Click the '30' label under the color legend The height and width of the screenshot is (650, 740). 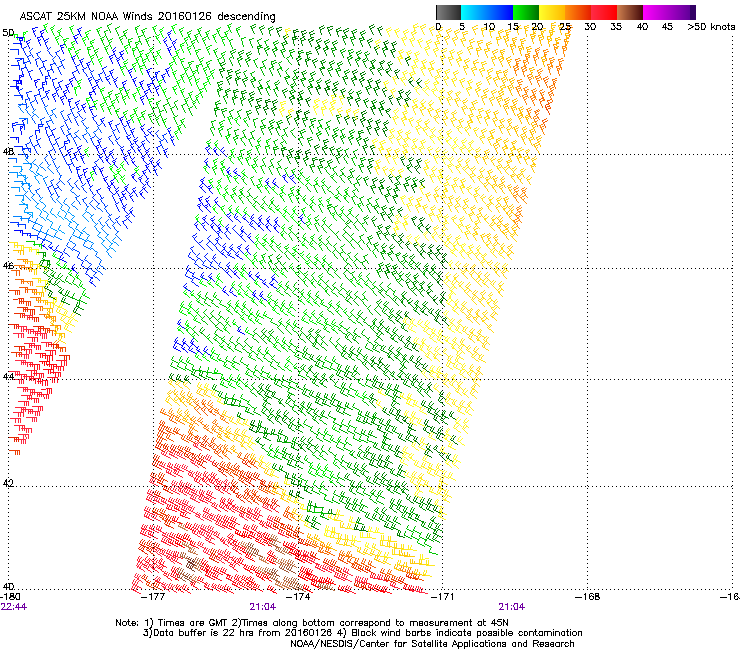tap(590, 27)
